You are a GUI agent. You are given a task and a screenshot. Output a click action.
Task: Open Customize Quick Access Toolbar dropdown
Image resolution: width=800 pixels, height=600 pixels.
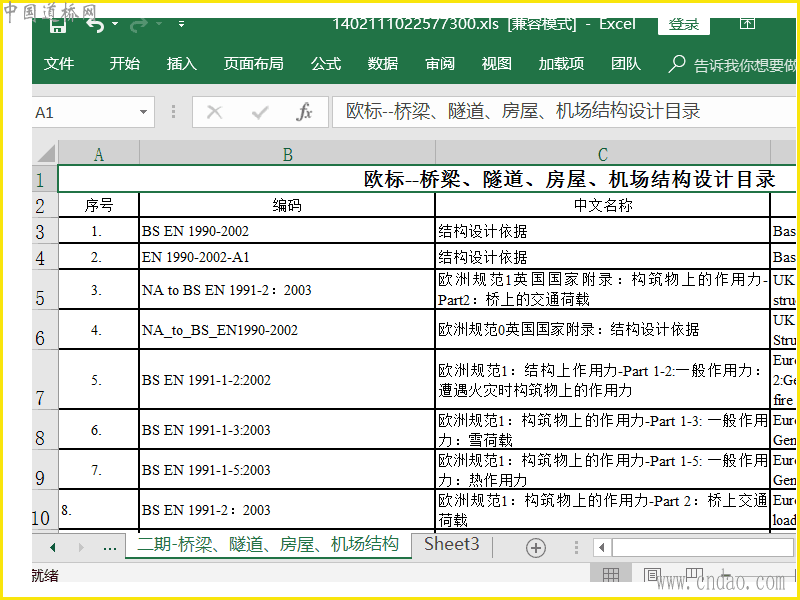181,23
